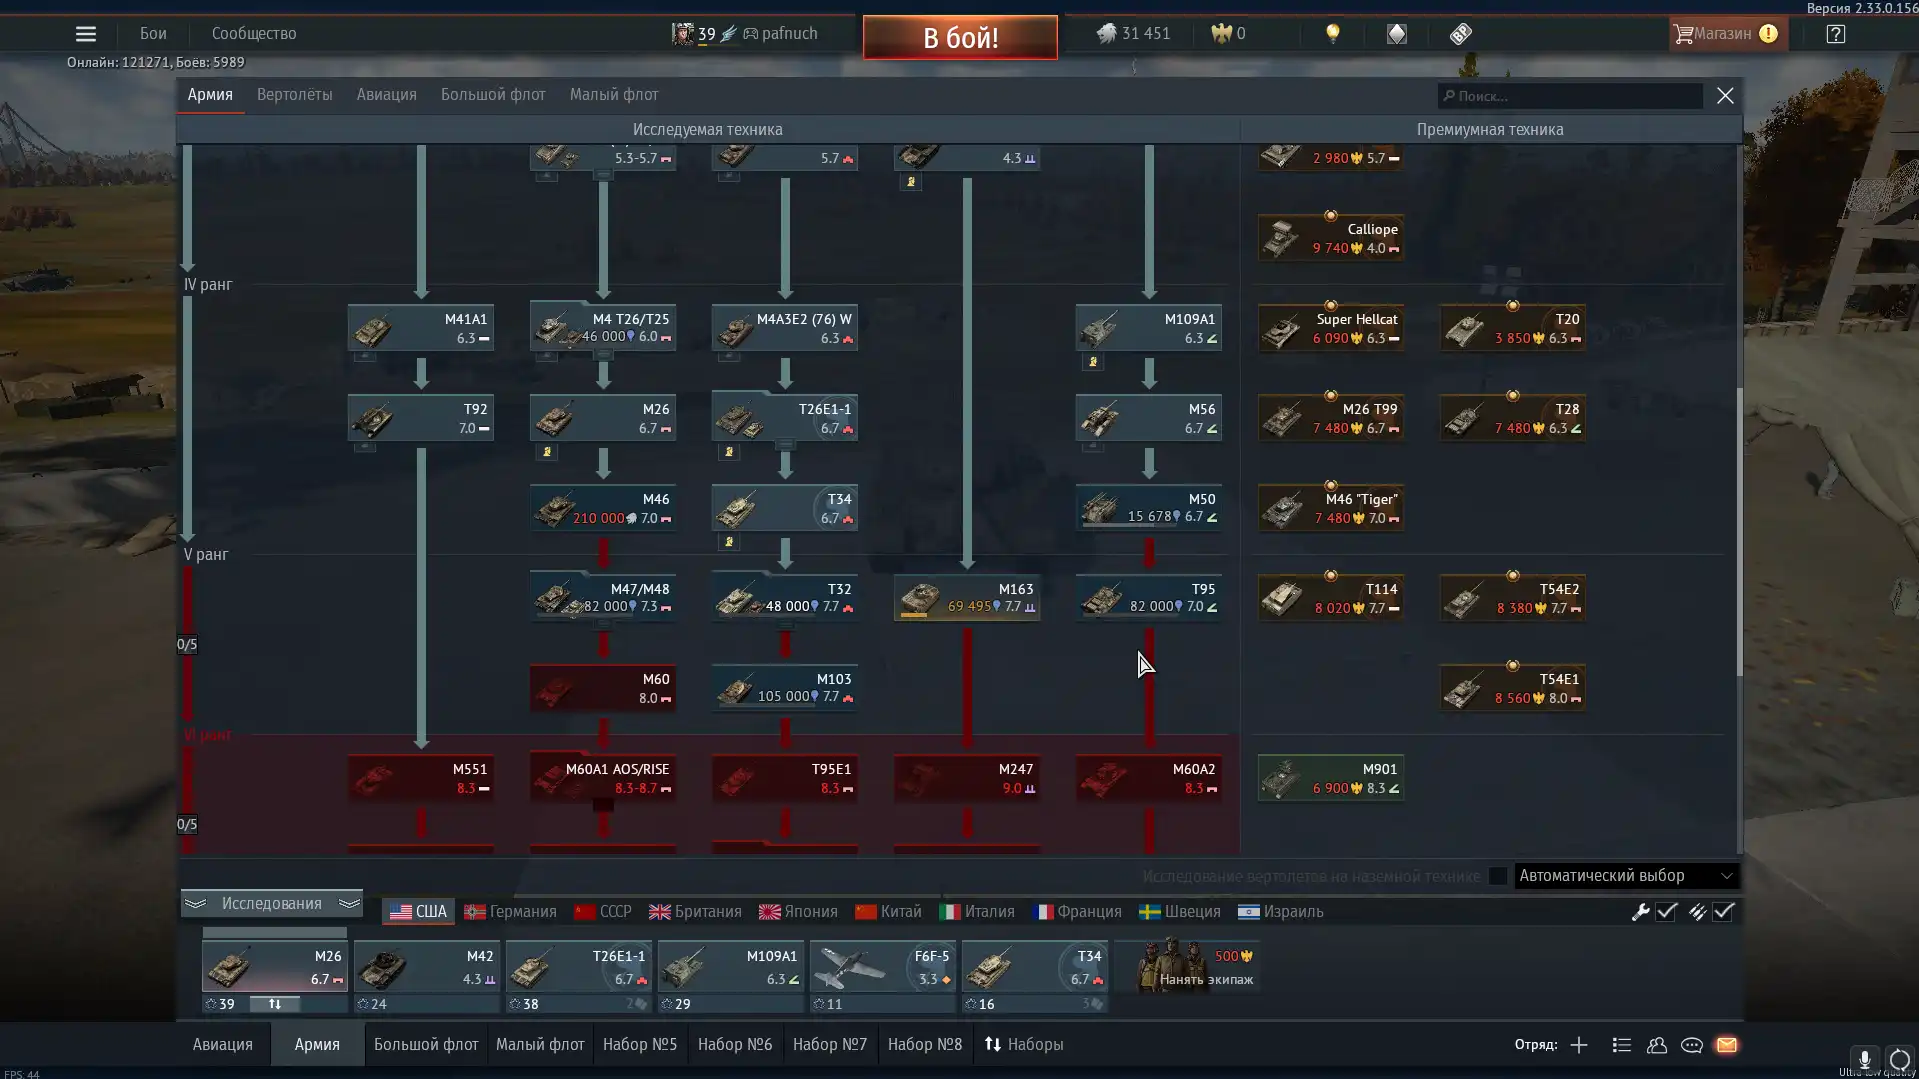This screenshot has height=1079, width=1919.
Task: Switch to Германия nation flag
Action: (x=510, y=912)
